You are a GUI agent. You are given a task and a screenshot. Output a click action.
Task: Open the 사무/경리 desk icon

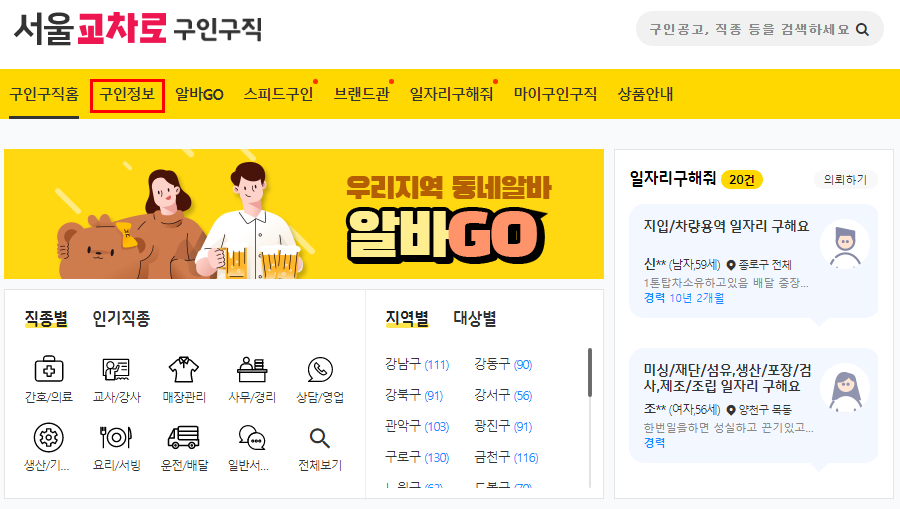pos(252,370)
